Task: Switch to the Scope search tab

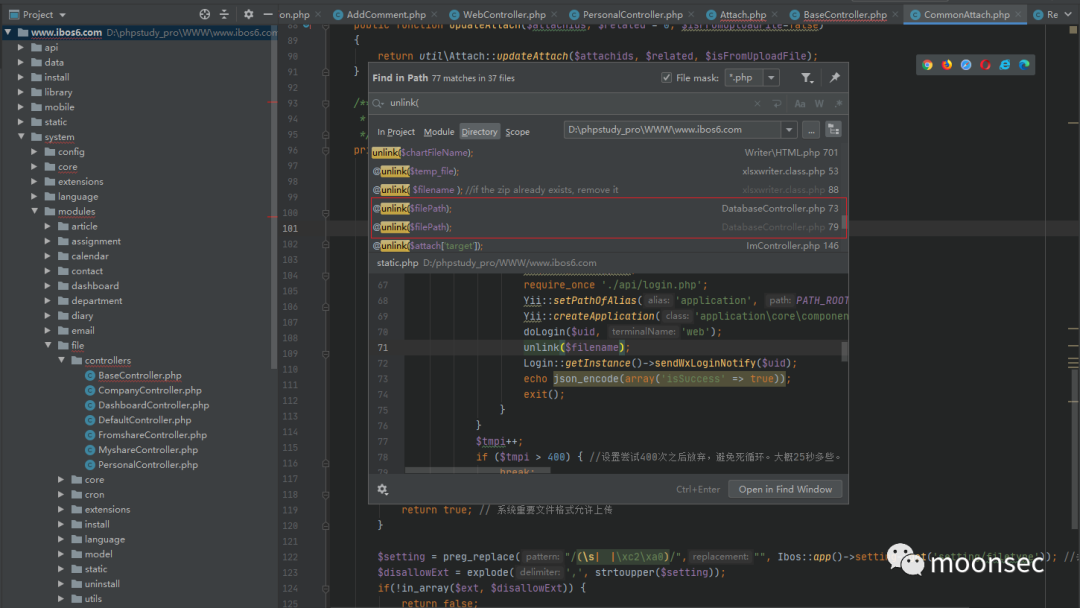Action: 517,132
